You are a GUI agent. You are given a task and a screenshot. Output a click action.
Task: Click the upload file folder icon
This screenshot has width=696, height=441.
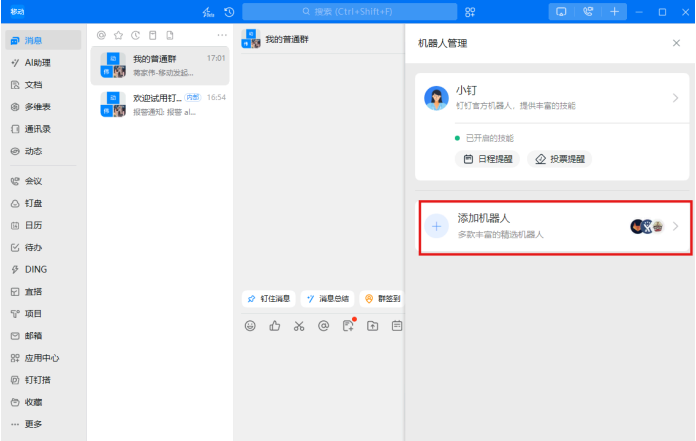[x=373, y=326]
